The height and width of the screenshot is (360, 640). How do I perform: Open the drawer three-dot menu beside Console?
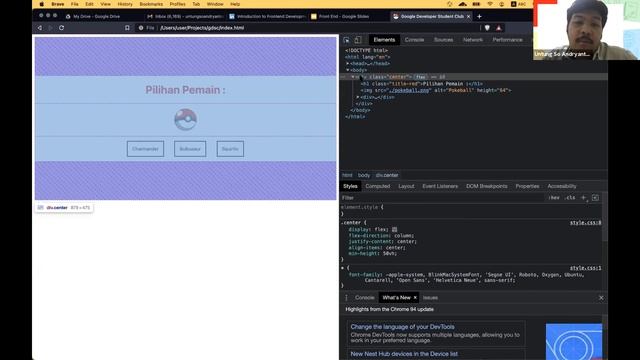click(x=347, y=298)
